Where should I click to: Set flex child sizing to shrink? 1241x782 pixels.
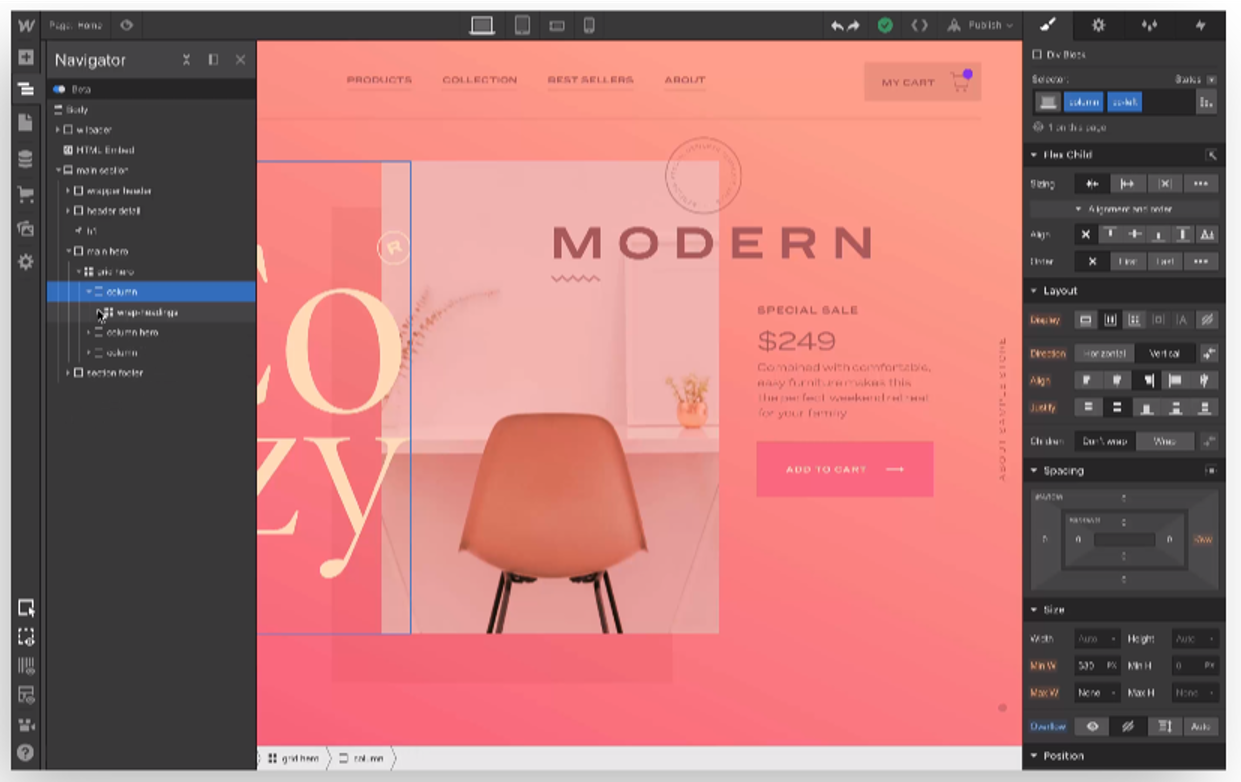[x=1093, y=184]
